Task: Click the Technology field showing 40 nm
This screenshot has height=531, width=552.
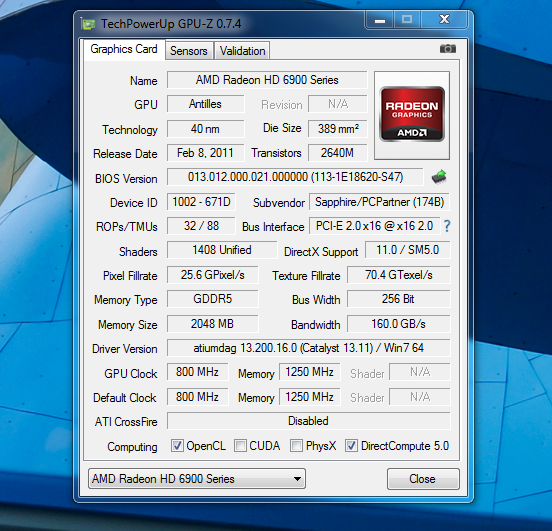Action: click(205, 129)
